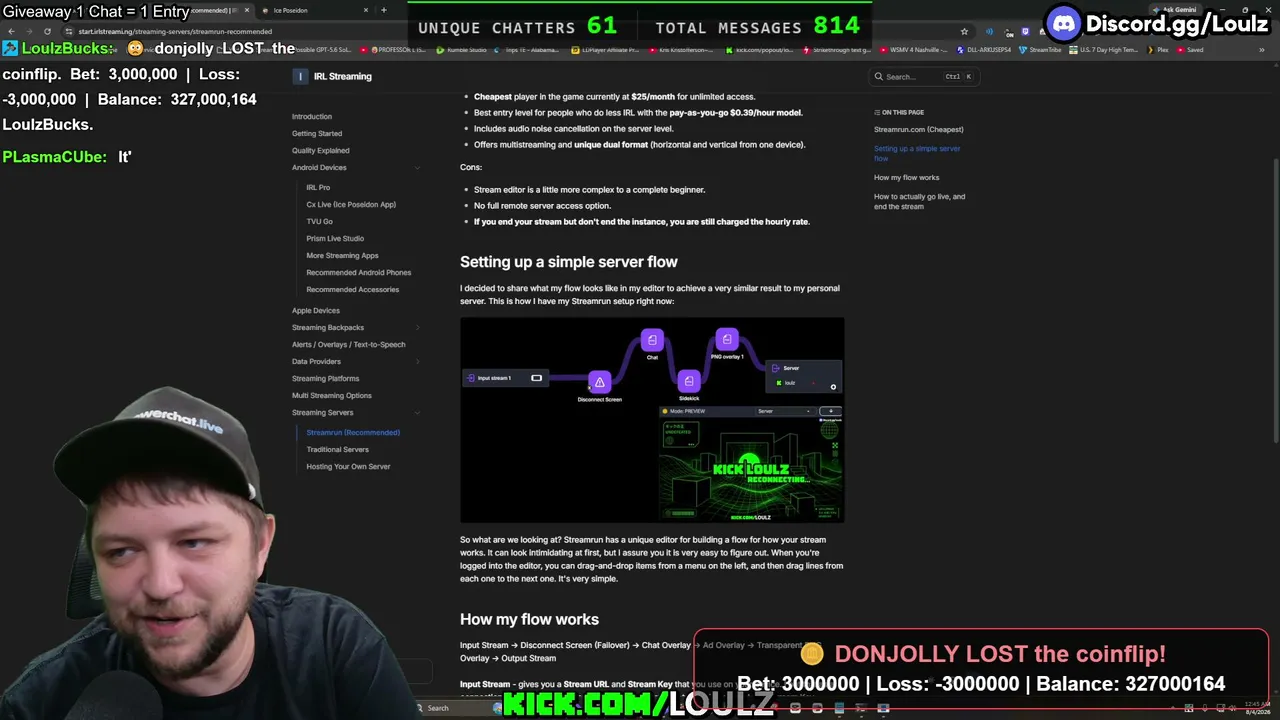Bookmark this page with the star icon
Viewport: 1280px width, 720px height.
(x=964, y=31)
